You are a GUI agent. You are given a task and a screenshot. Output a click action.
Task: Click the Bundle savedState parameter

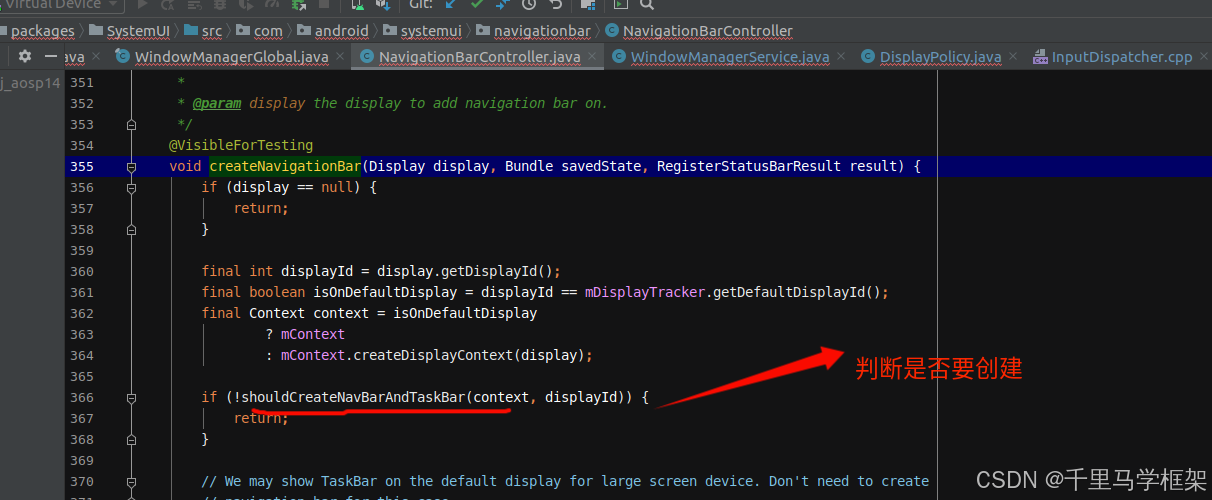click(x=572, y=166)
